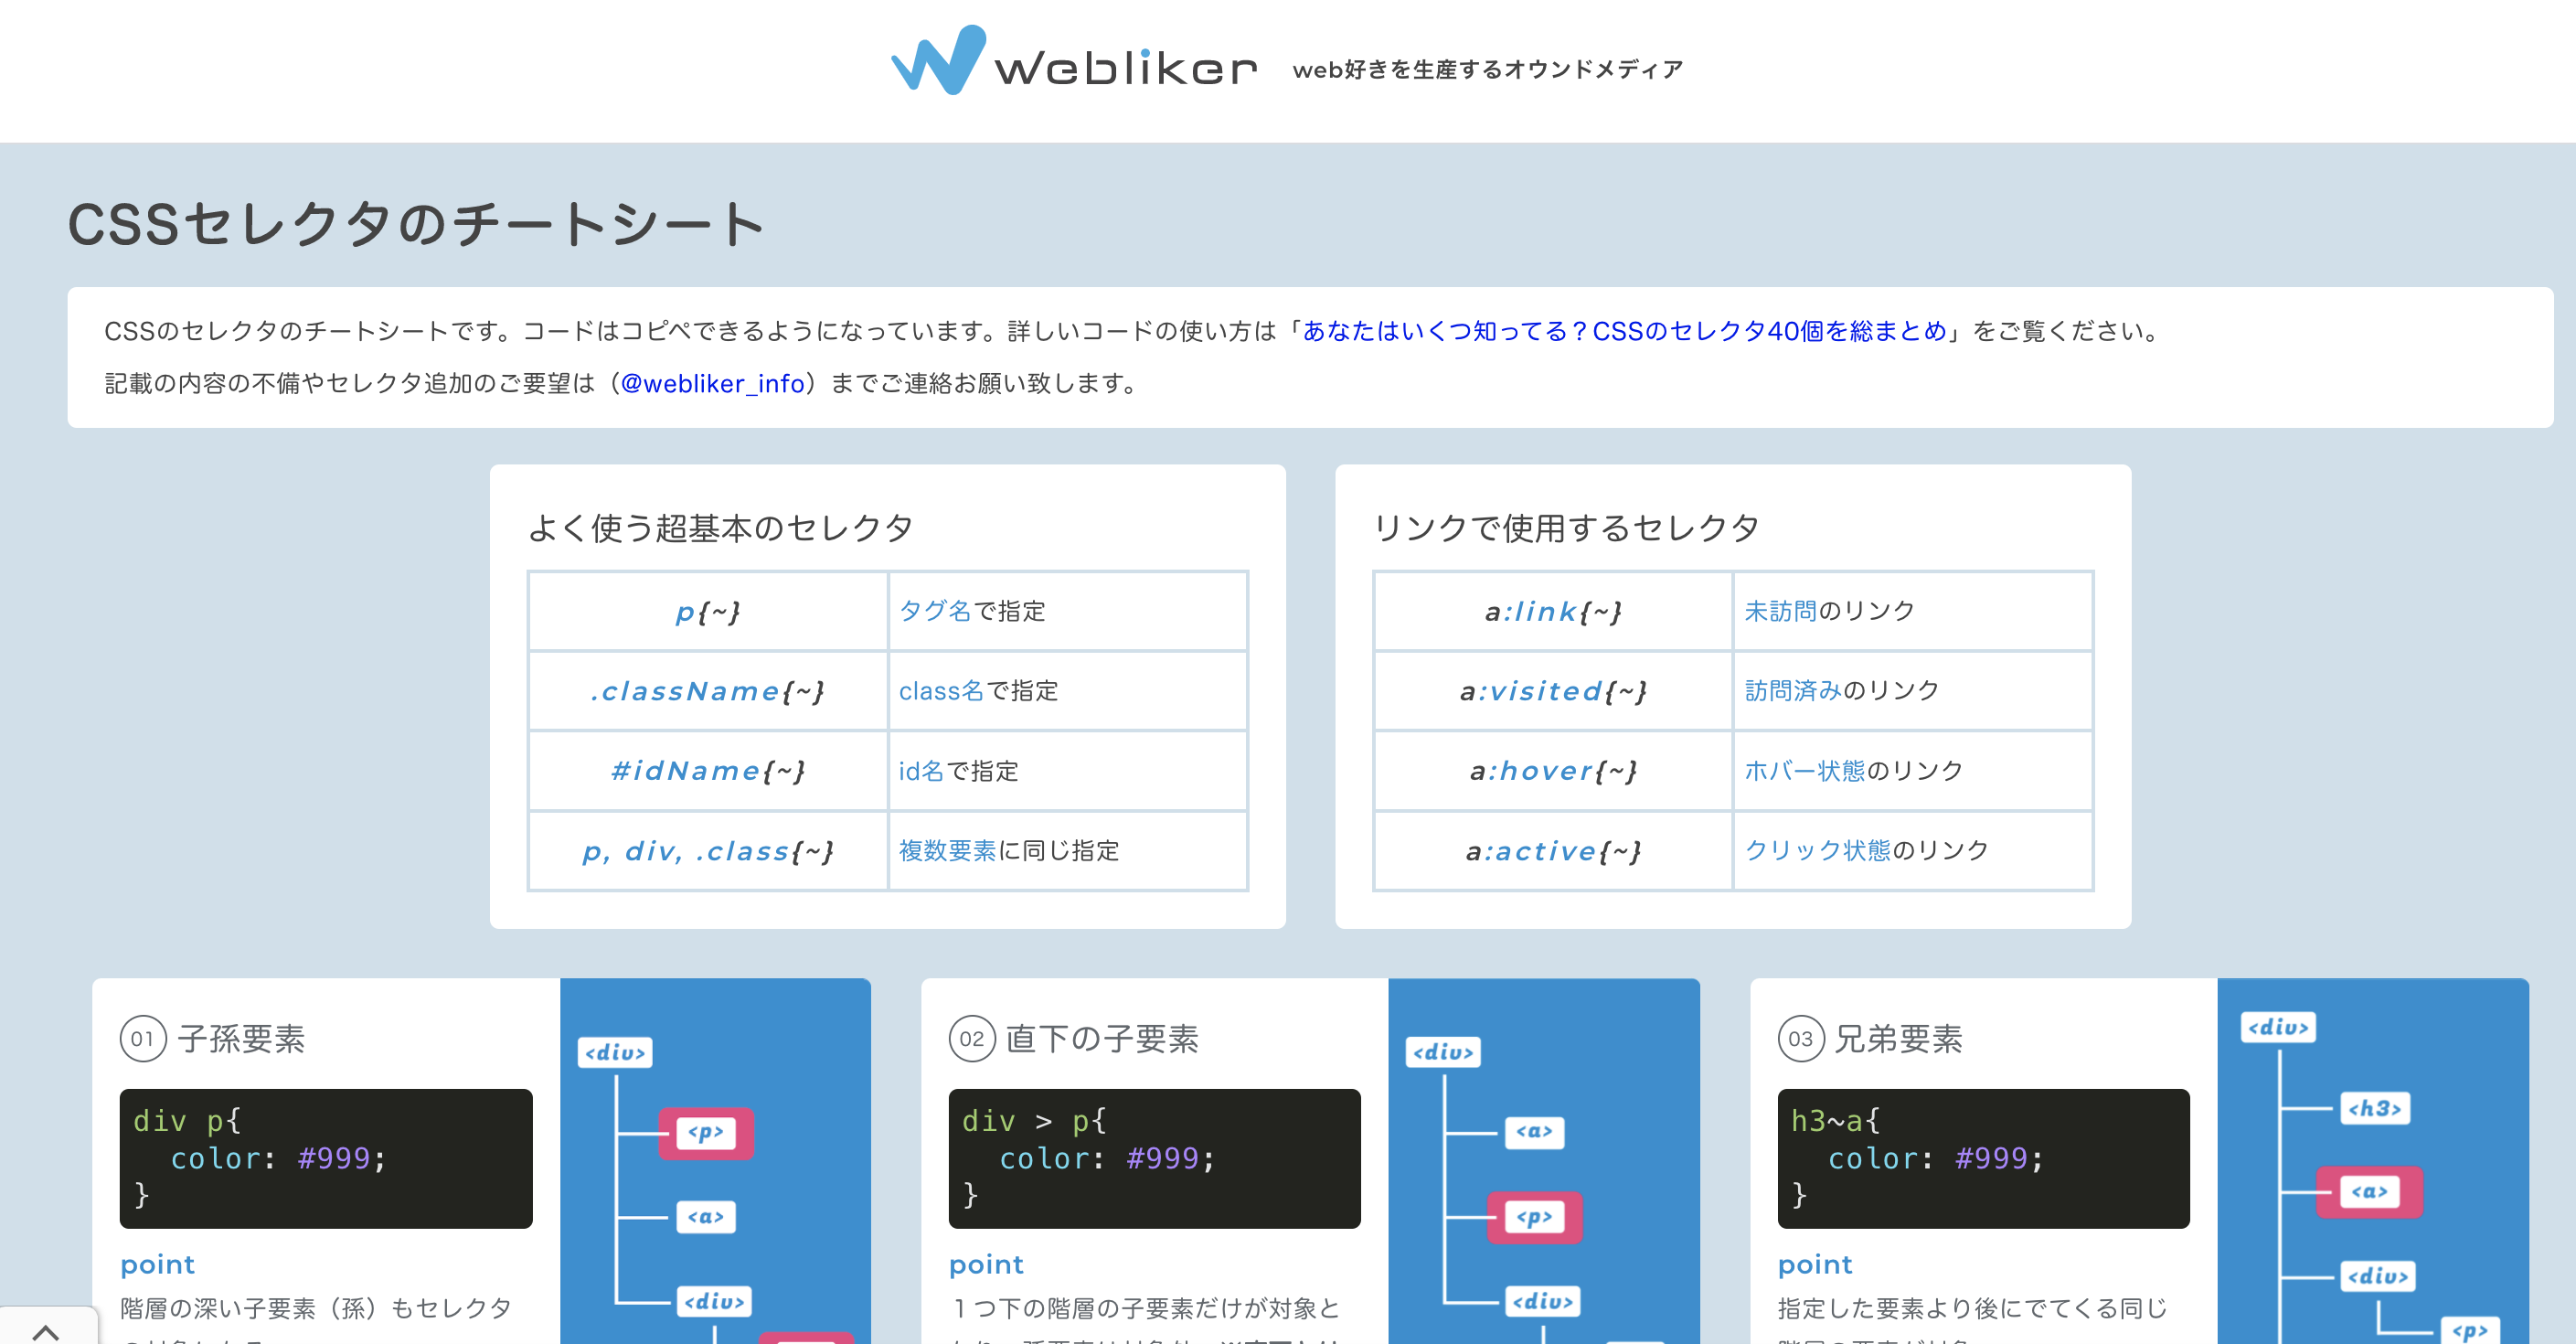
Task: Click the #idName{~} selector cell
Action: point(707,771)
